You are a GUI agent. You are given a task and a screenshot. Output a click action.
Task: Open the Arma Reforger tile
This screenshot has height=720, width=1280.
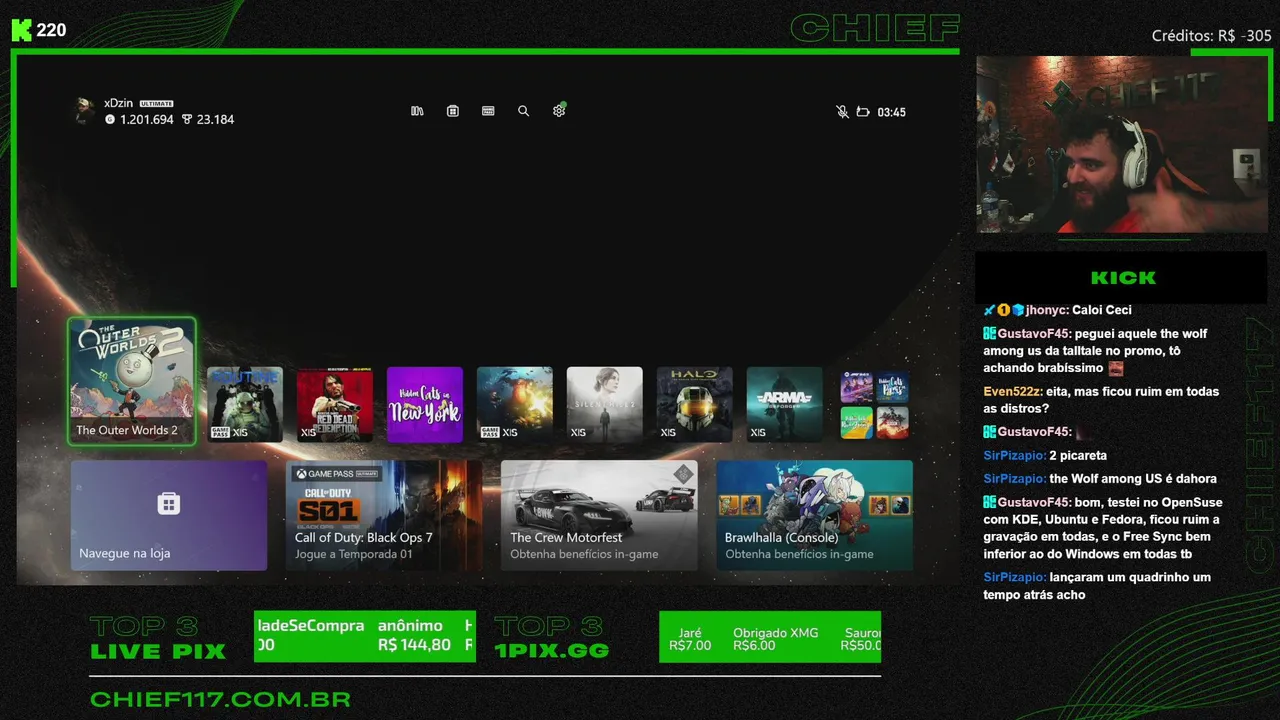click(x=785, y=404)
